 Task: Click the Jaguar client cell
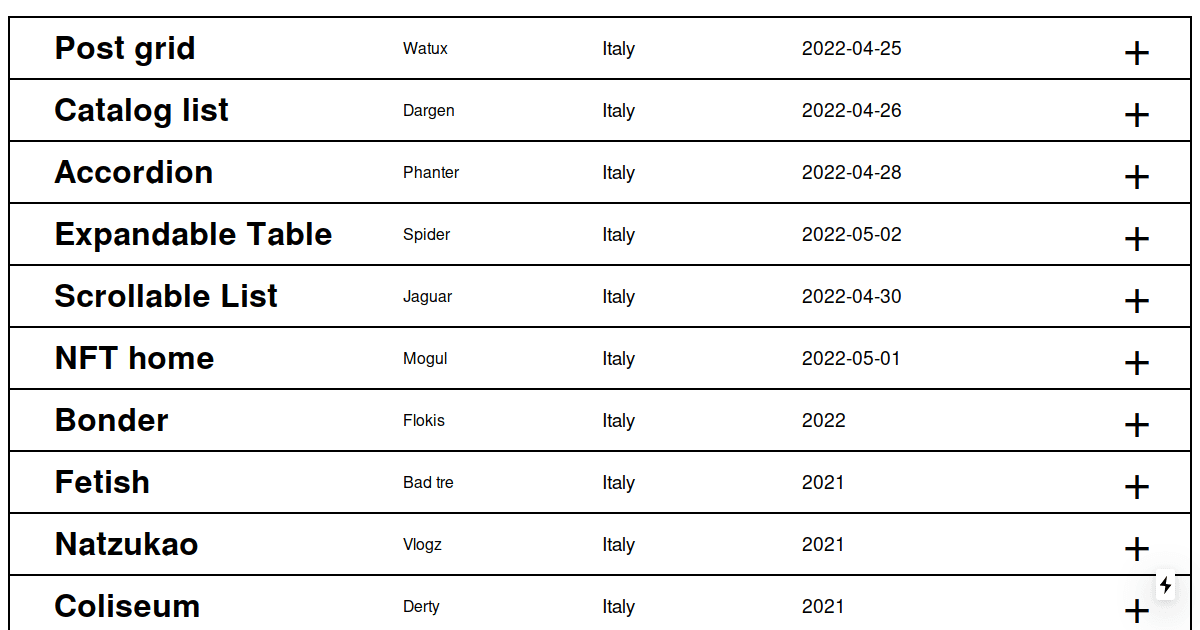(x=427, y=296)
